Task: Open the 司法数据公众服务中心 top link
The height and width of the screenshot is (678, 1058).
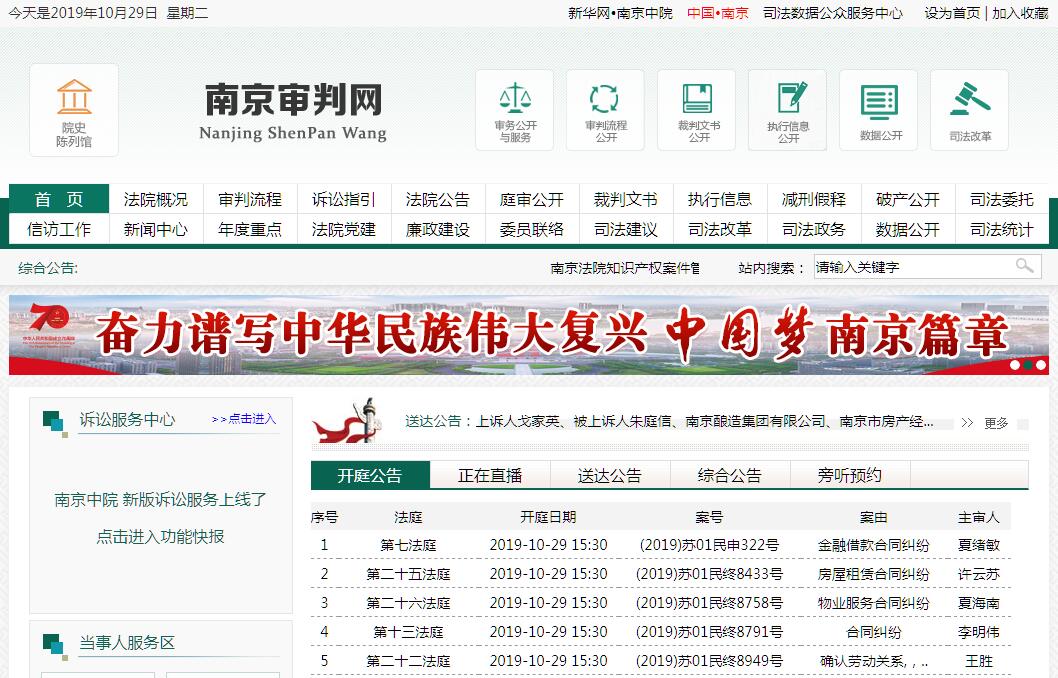Action: pyautogui.click(x=832, y=13)
